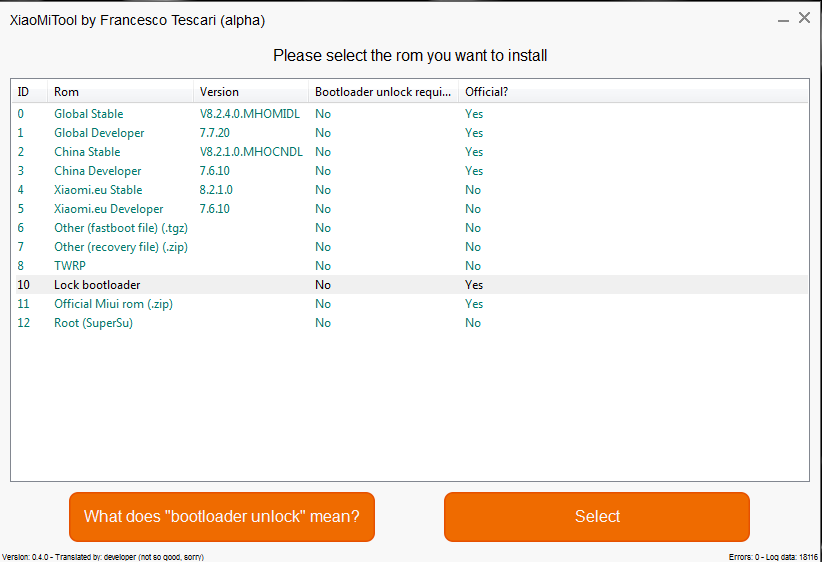The image size is (822, 562).
Task: Click Bootloader unlock required column header
Action: click(x=382, y=92)
